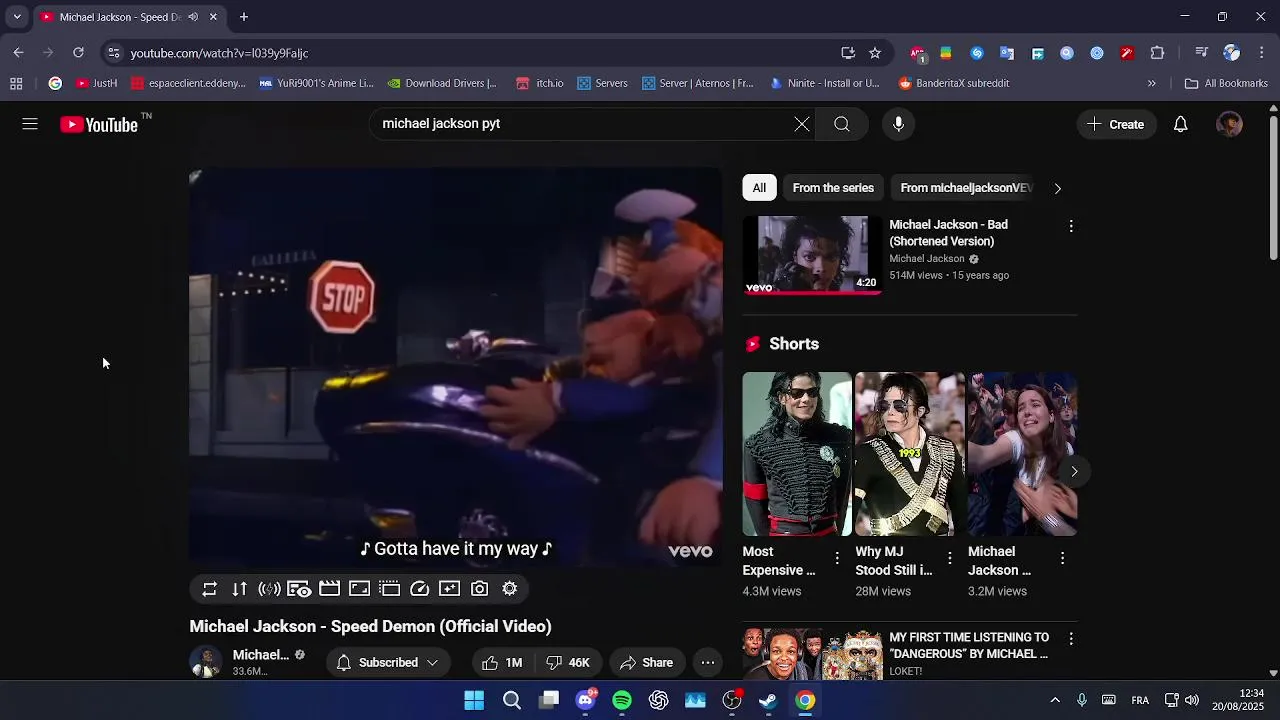Open a new browser tab
The width and height of the screenshot is (1280, 720).
244,17
